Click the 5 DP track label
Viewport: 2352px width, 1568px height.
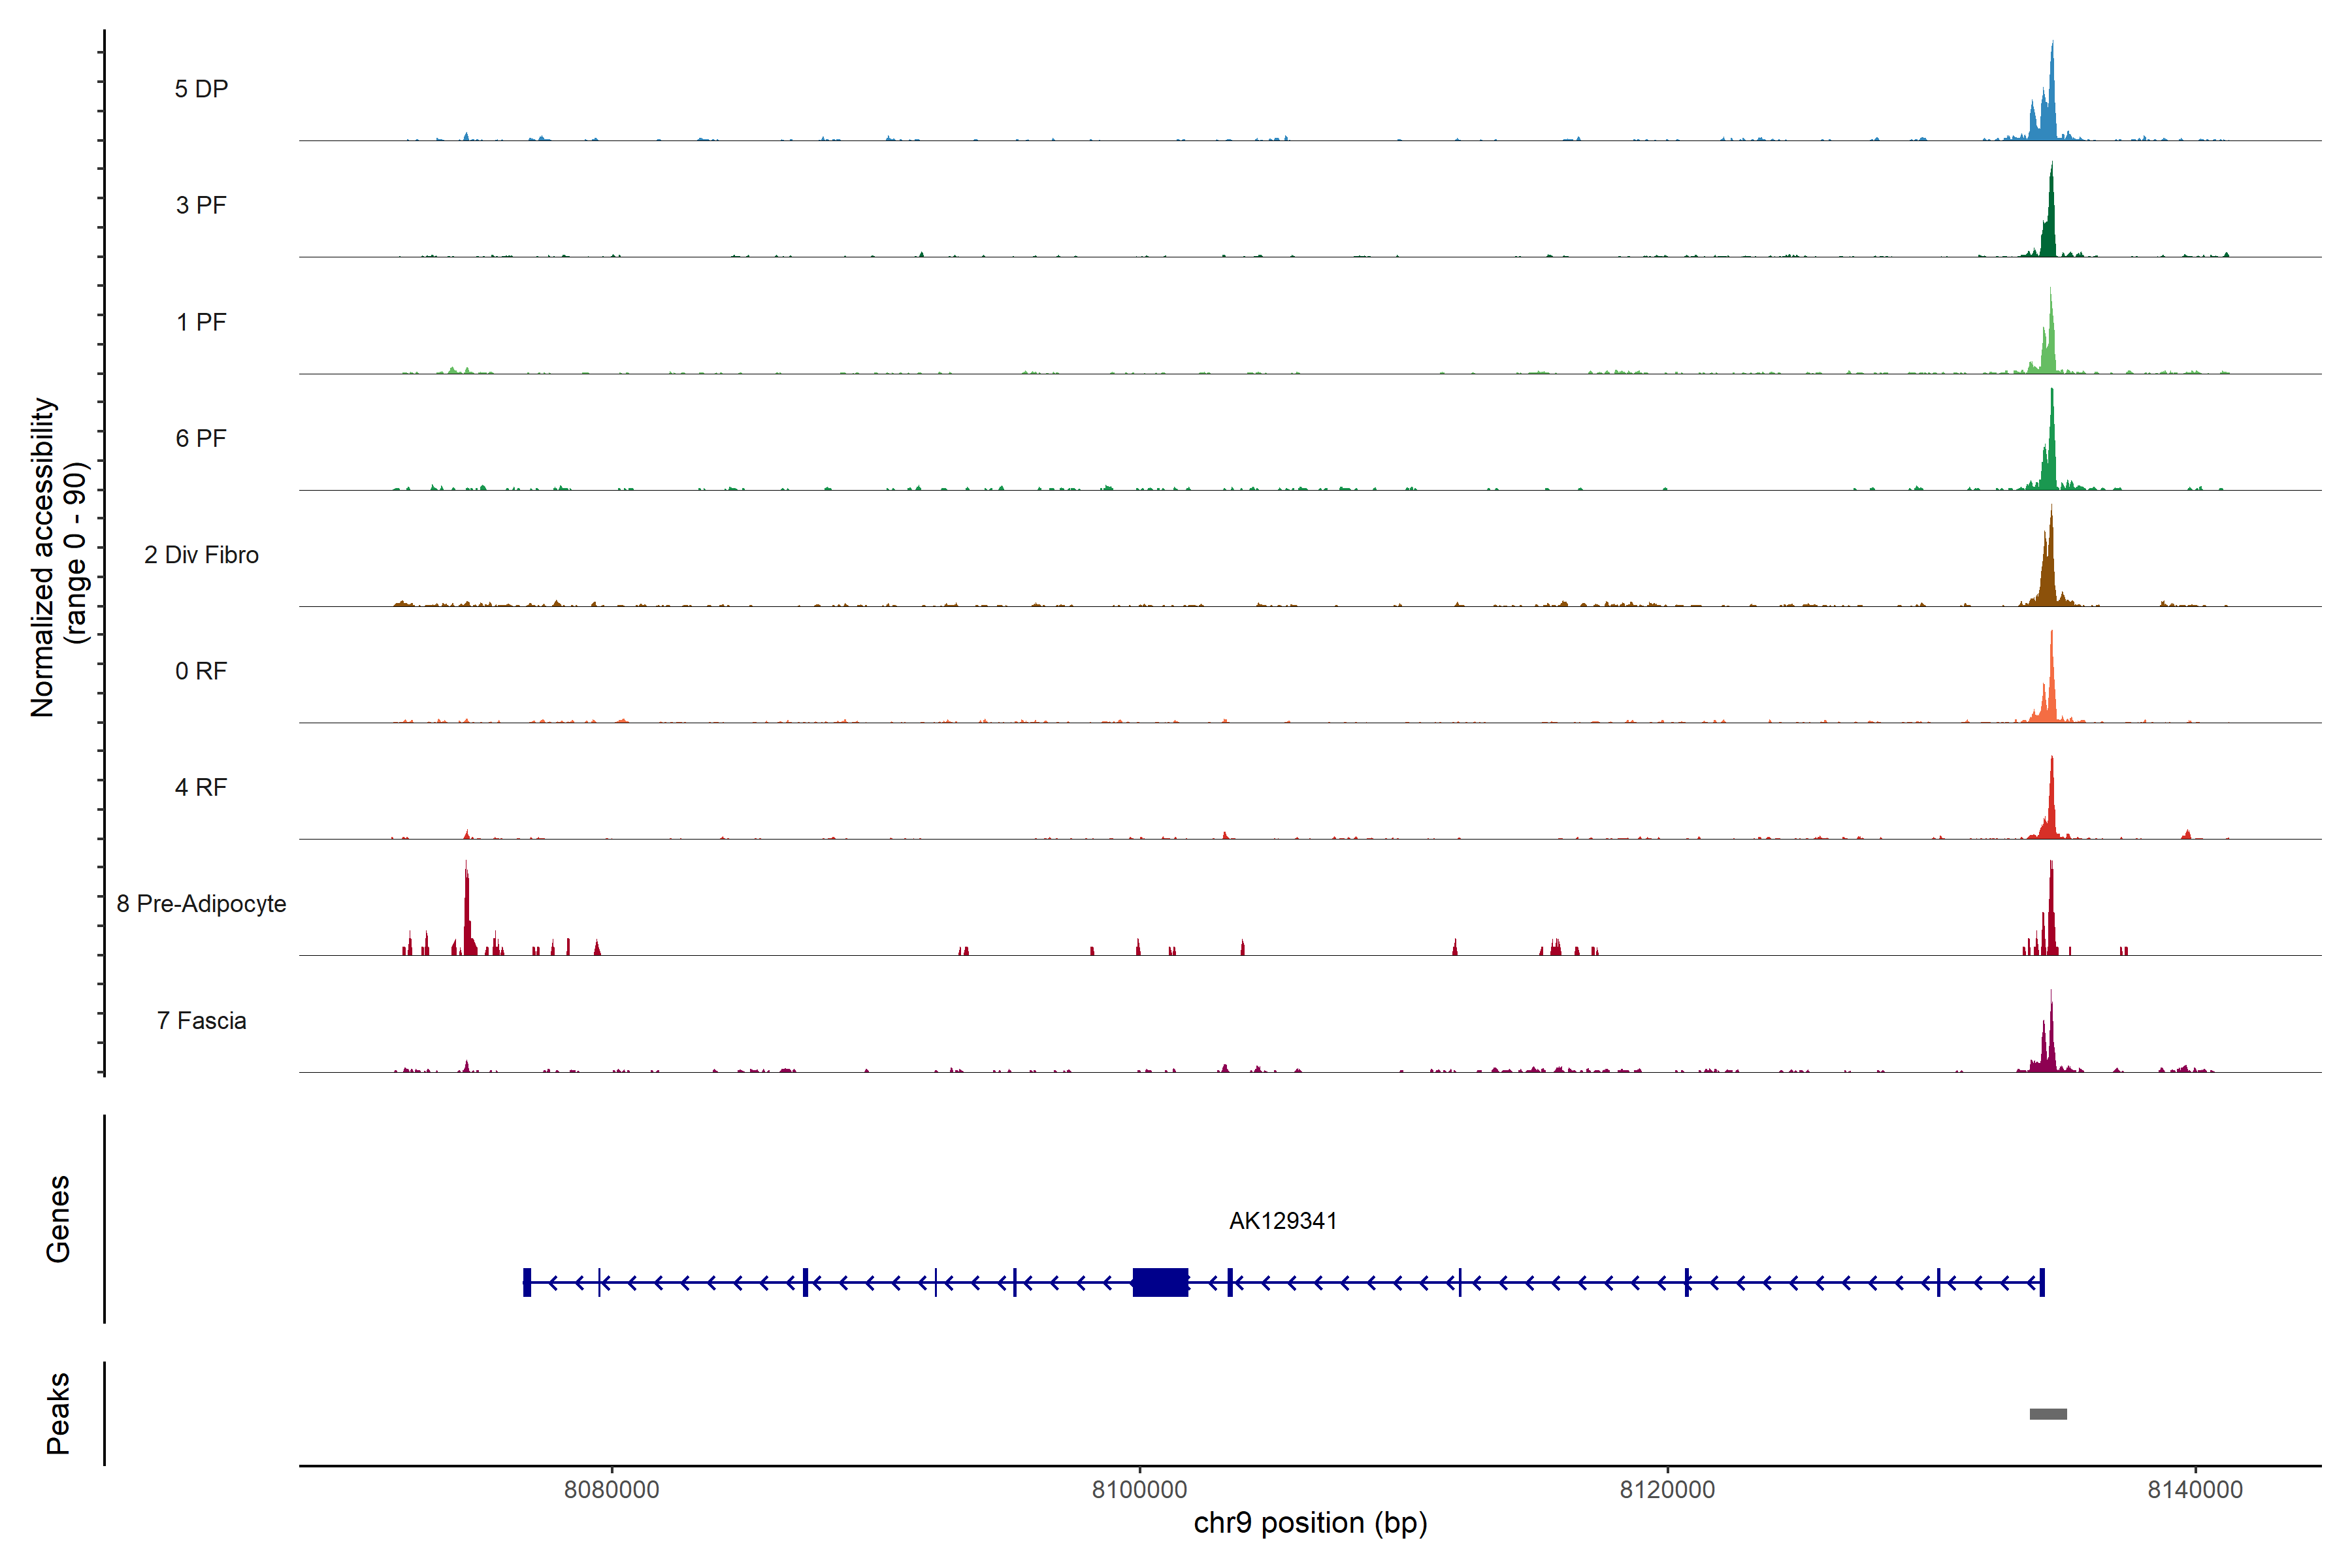pyautogui.click(x=201, y=89)
